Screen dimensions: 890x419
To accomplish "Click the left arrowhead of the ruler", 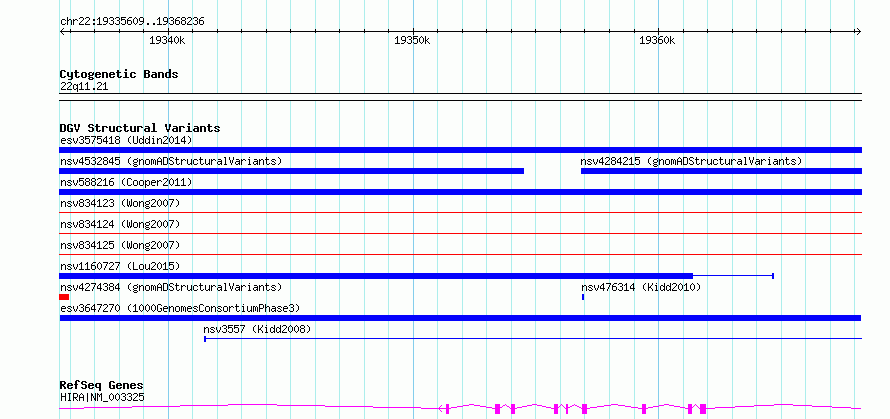I will (x=62, y=31).
